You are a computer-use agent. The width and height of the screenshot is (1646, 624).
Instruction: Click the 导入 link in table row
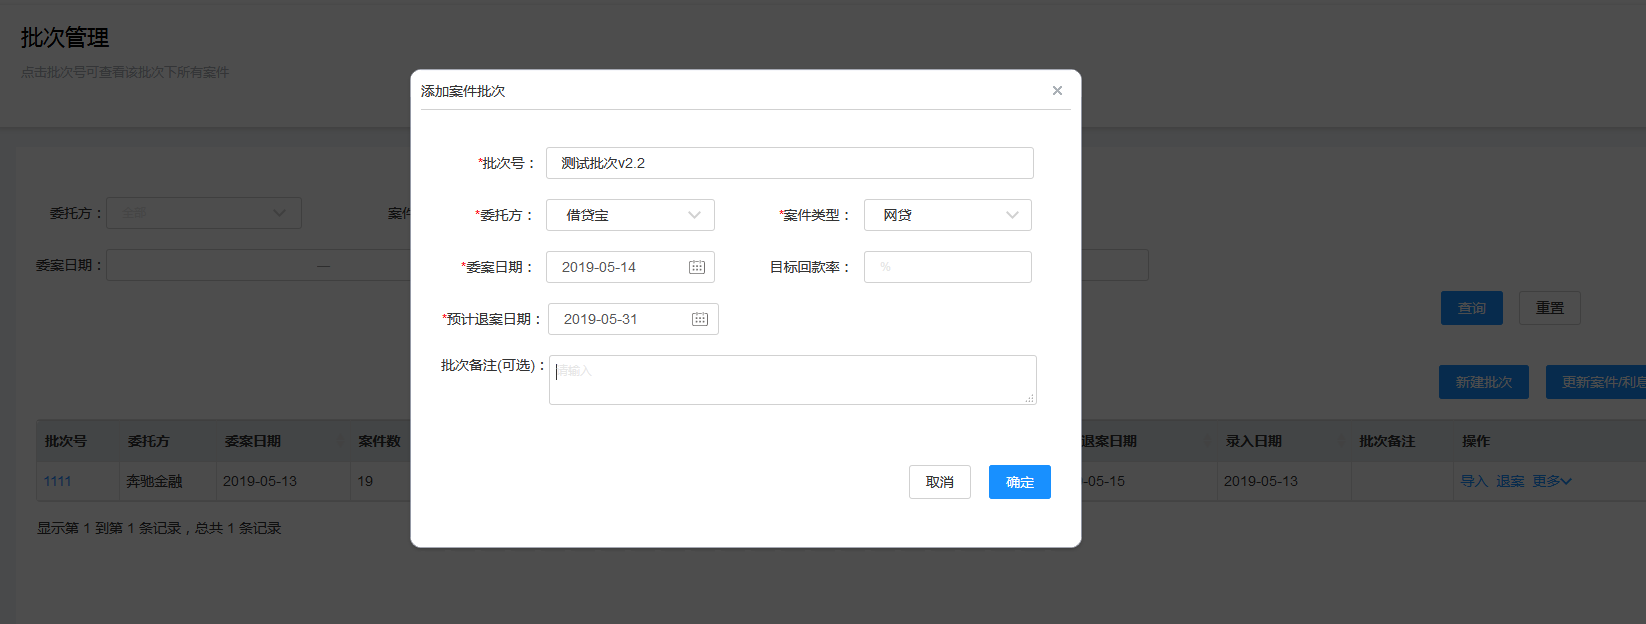tap(1473, 481)
